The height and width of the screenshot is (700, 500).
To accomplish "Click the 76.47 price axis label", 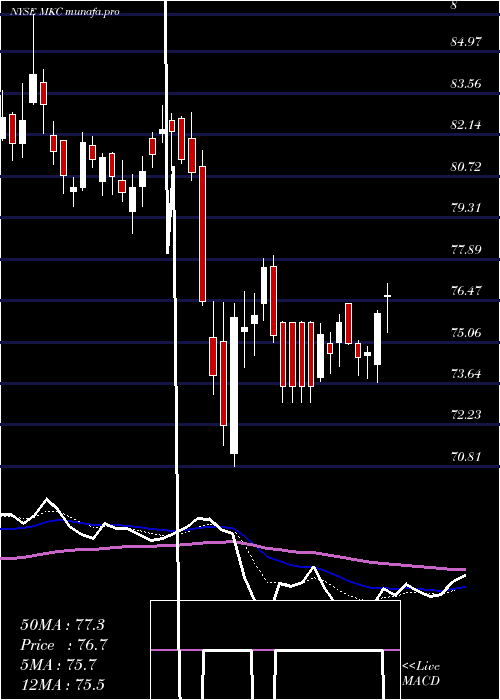I will pos(466,291).
